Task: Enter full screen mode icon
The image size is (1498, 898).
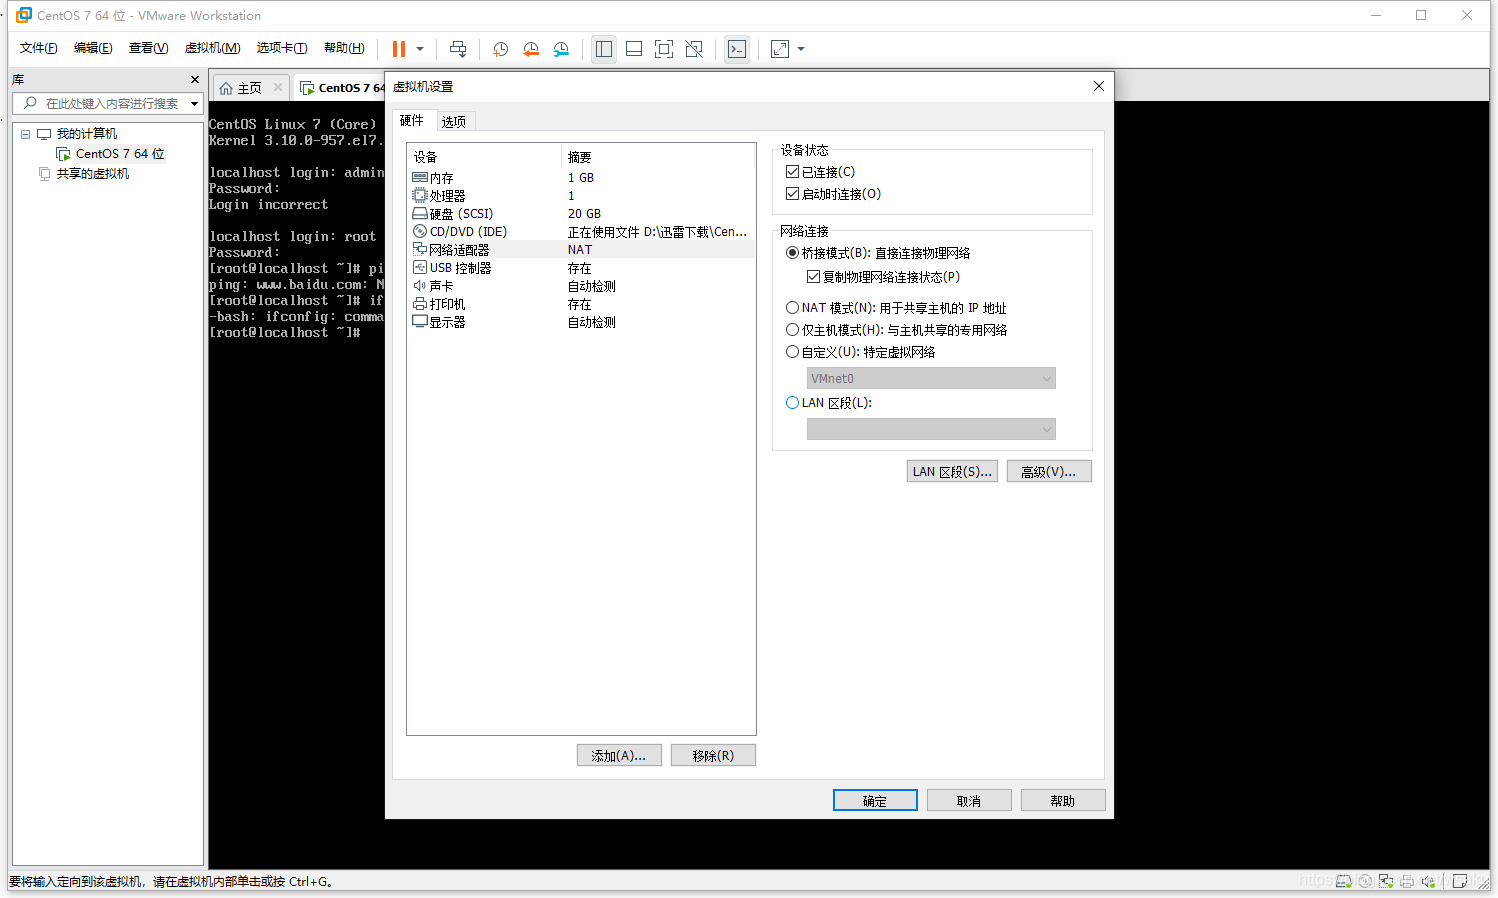Action: coord(664,49)
